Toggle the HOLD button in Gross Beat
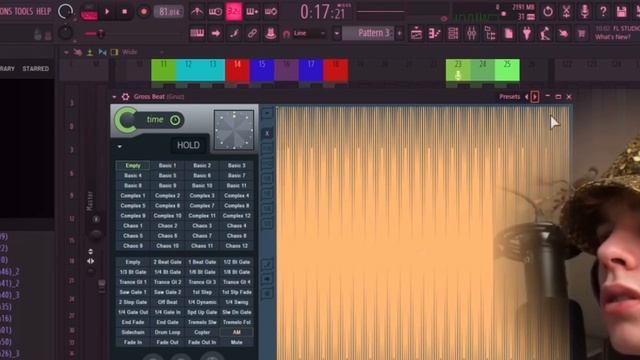Image resolution: width=640 pixels, height=360 pixels. tap(188, 145)
